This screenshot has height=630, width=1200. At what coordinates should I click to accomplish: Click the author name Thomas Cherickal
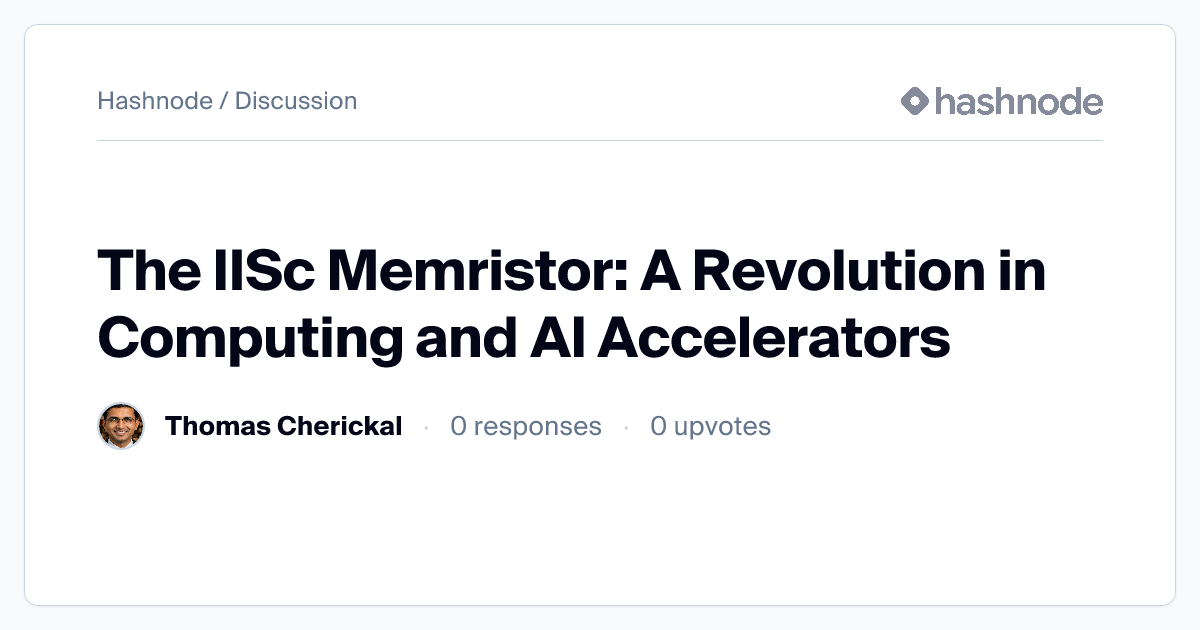pos(283,427)
